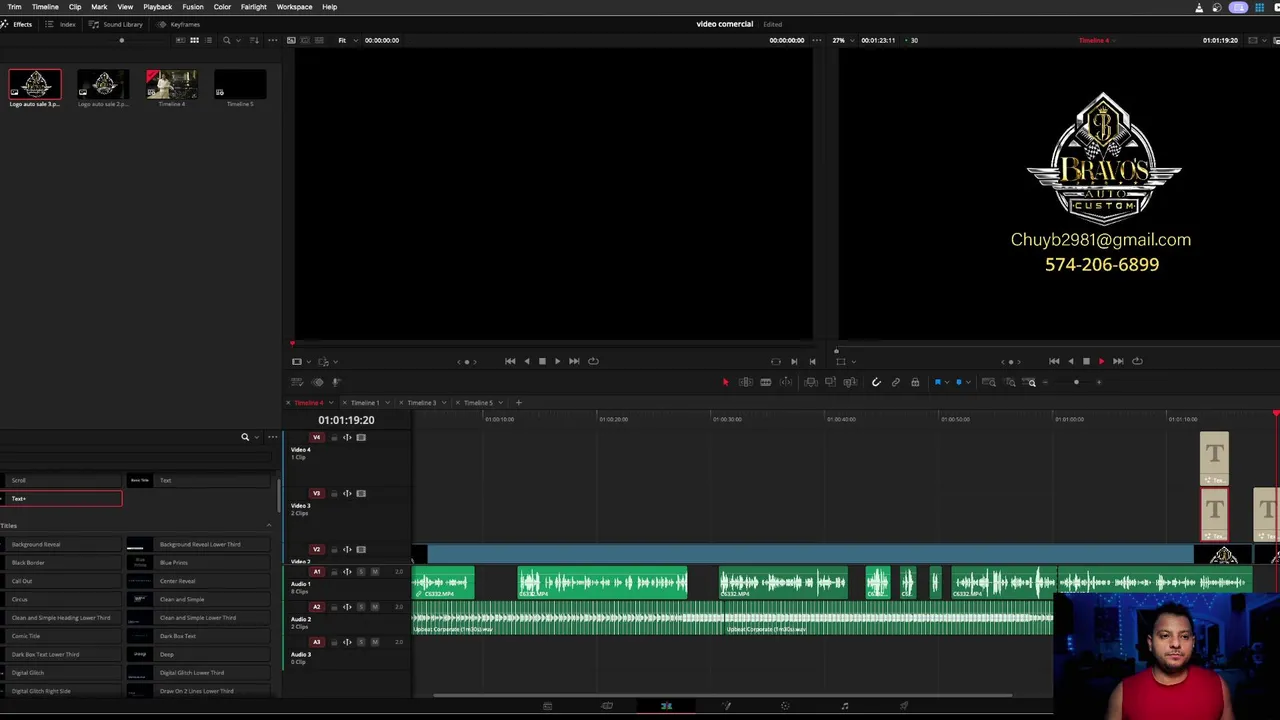Lock the Video 4 track
This screenshot has height=720, width=1280.
334,437
